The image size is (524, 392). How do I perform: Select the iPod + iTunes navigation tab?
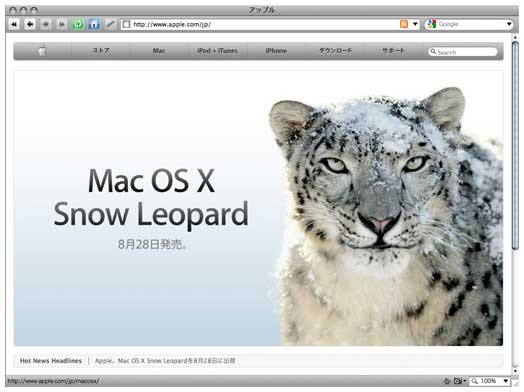pyautogui.click(x=217, y=51)
